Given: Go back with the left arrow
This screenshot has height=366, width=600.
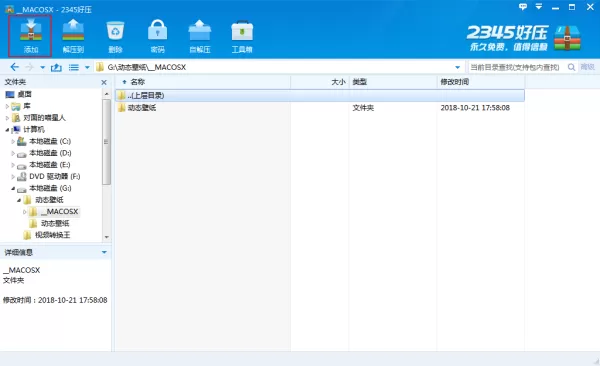Looking at the screenshot, I should tap(15, 67).
